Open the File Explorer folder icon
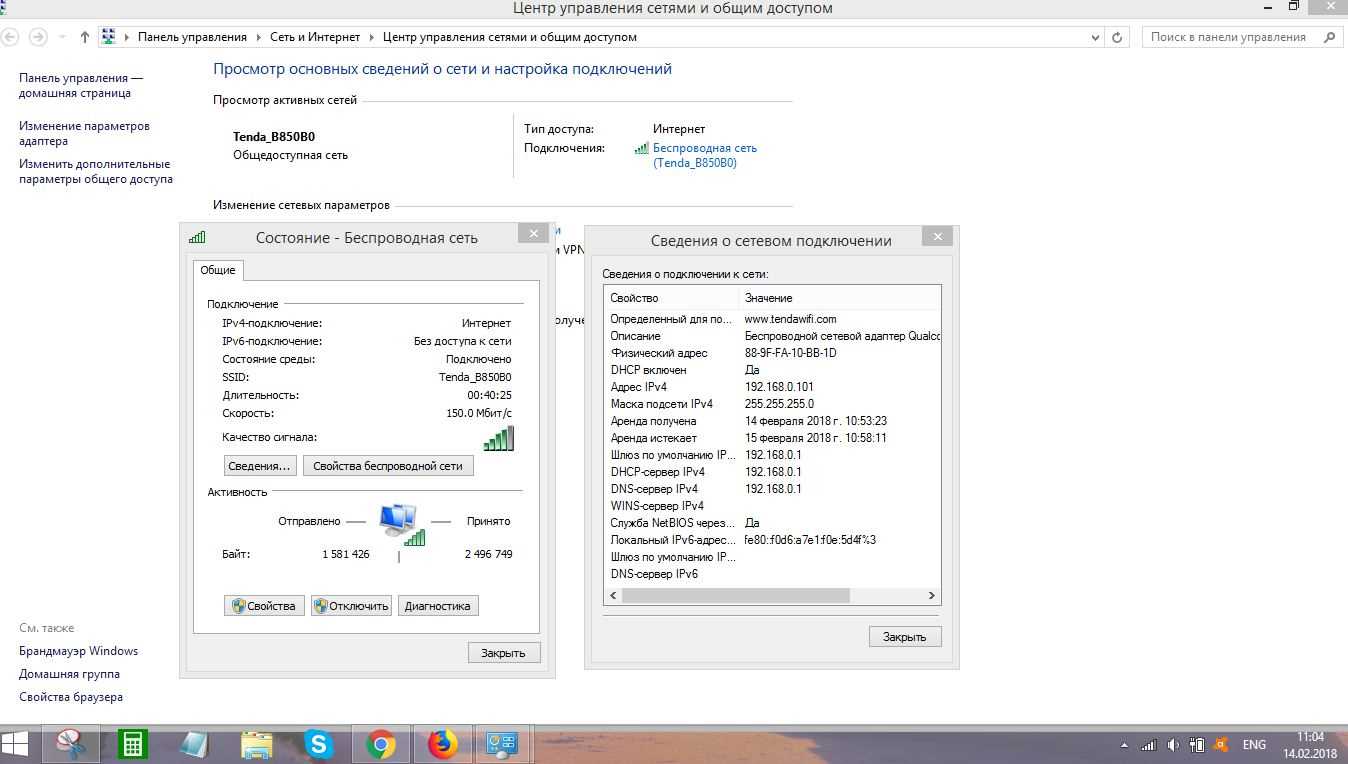This screenshot has width=1348, height=764. (257, 744)
